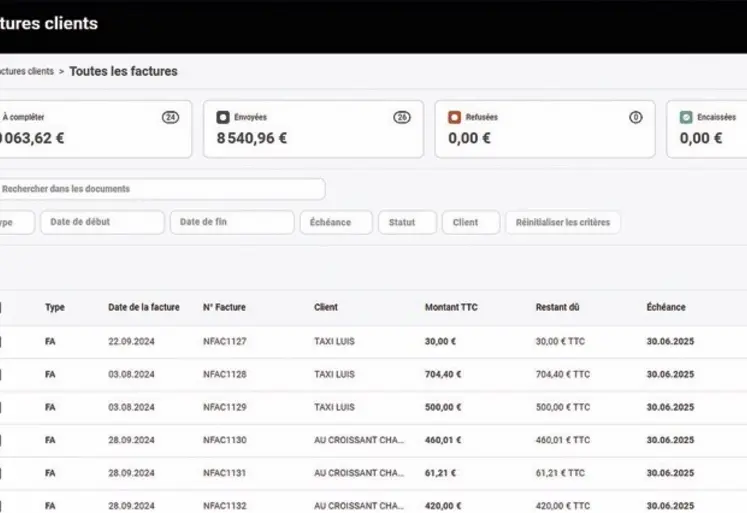
Task: Click AU CROISSANT CHA... client on NFAC1130 row
Action: pyautogui.click(x=359, y=440)
